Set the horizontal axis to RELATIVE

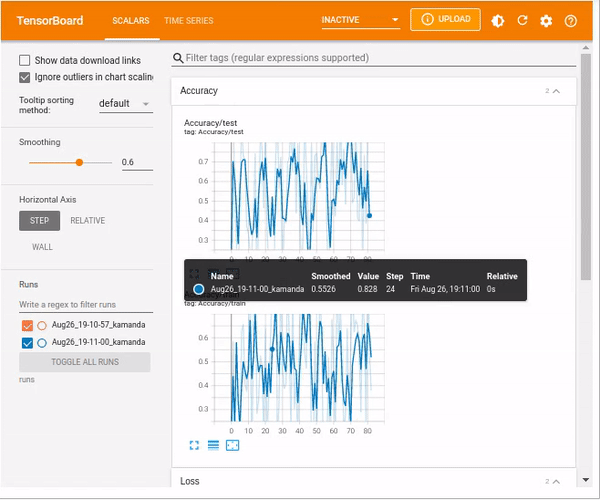coord(88,221)
